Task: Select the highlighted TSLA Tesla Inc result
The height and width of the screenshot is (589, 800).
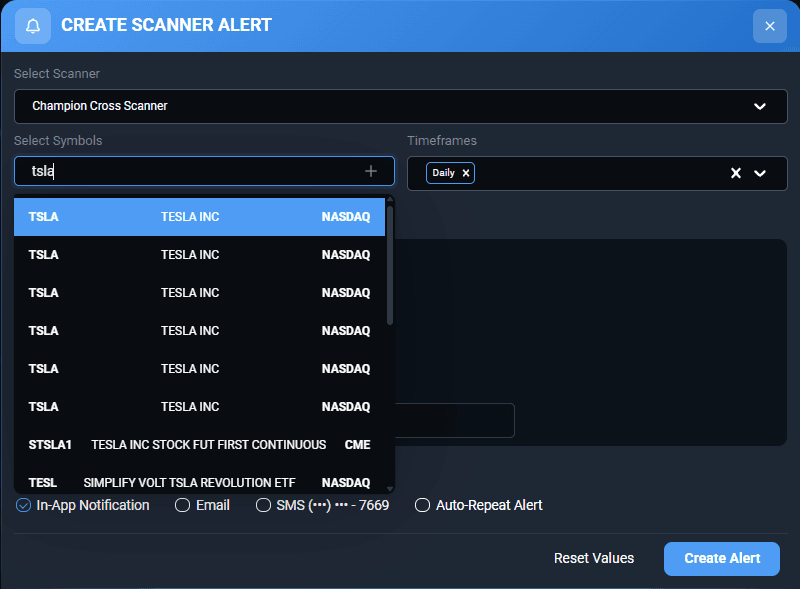Action: 199,217
